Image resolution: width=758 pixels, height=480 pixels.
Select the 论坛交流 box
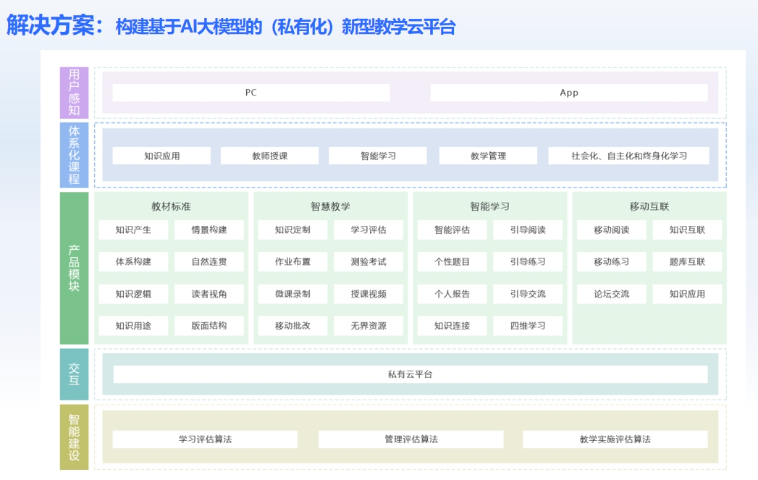point(612,294)
